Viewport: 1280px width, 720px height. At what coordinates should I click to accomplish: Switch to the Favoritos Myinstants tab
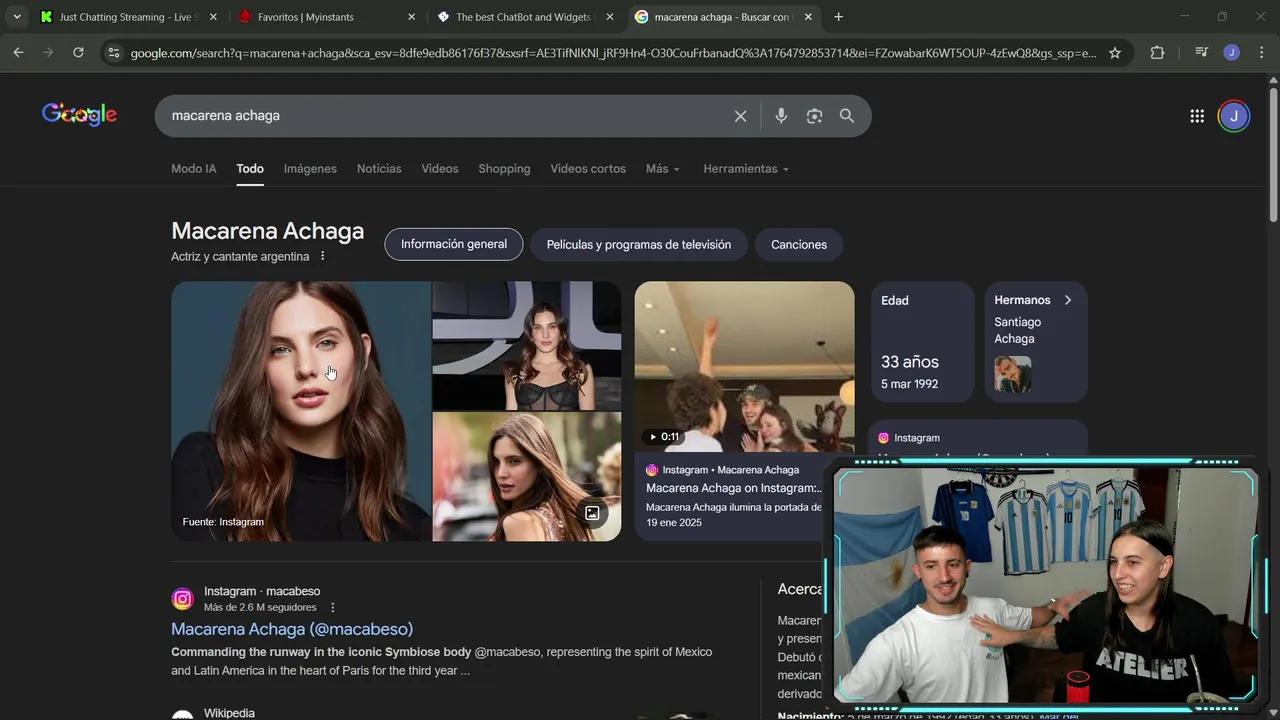(325, 17)
